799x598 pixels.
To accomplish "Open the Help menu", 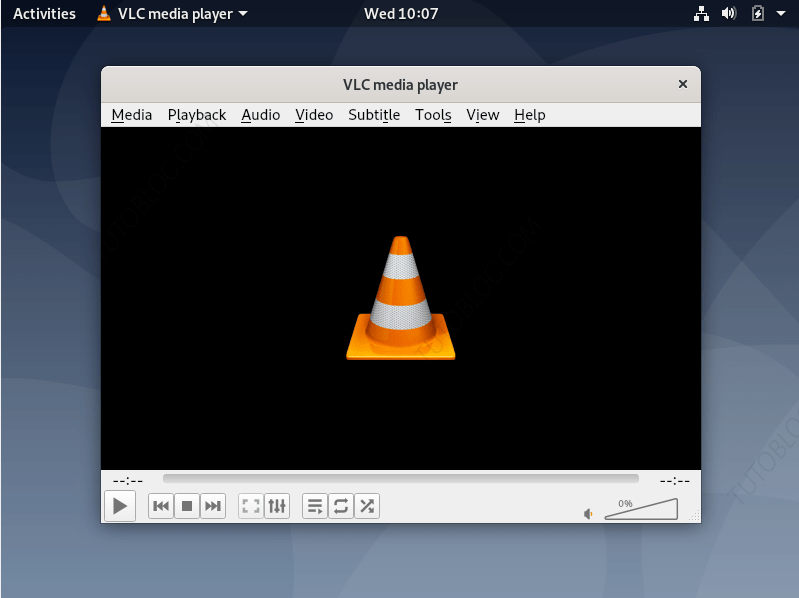I will point(529,115).
